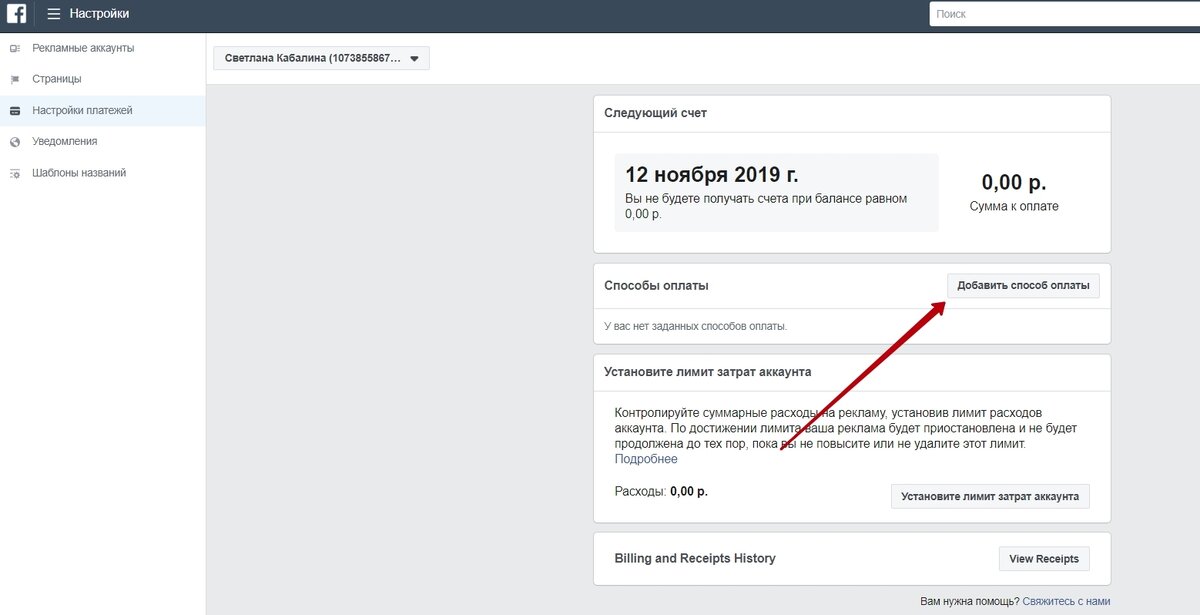
Task: Click the flag icon beside Страницы
Action: (x=14, y=79)
